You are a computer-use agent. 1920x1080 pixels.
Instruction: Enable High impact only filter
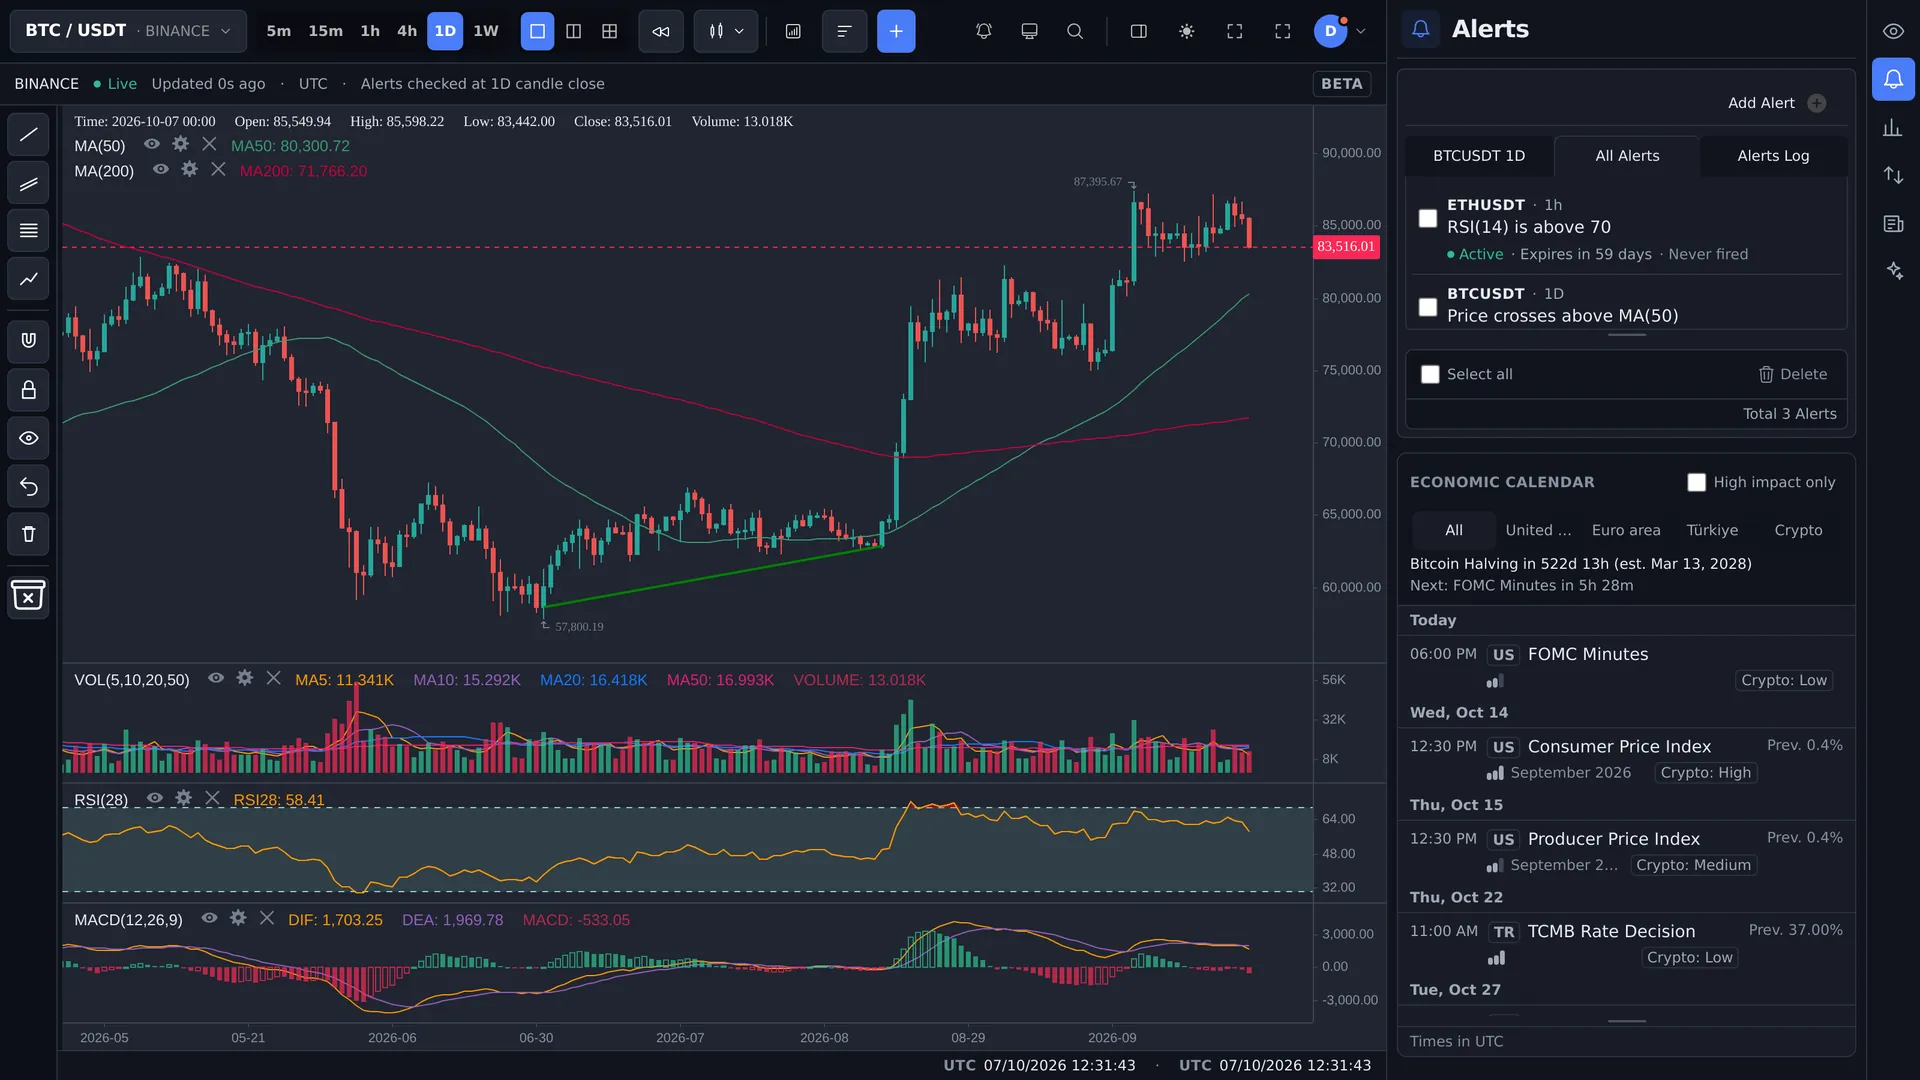1696,482
